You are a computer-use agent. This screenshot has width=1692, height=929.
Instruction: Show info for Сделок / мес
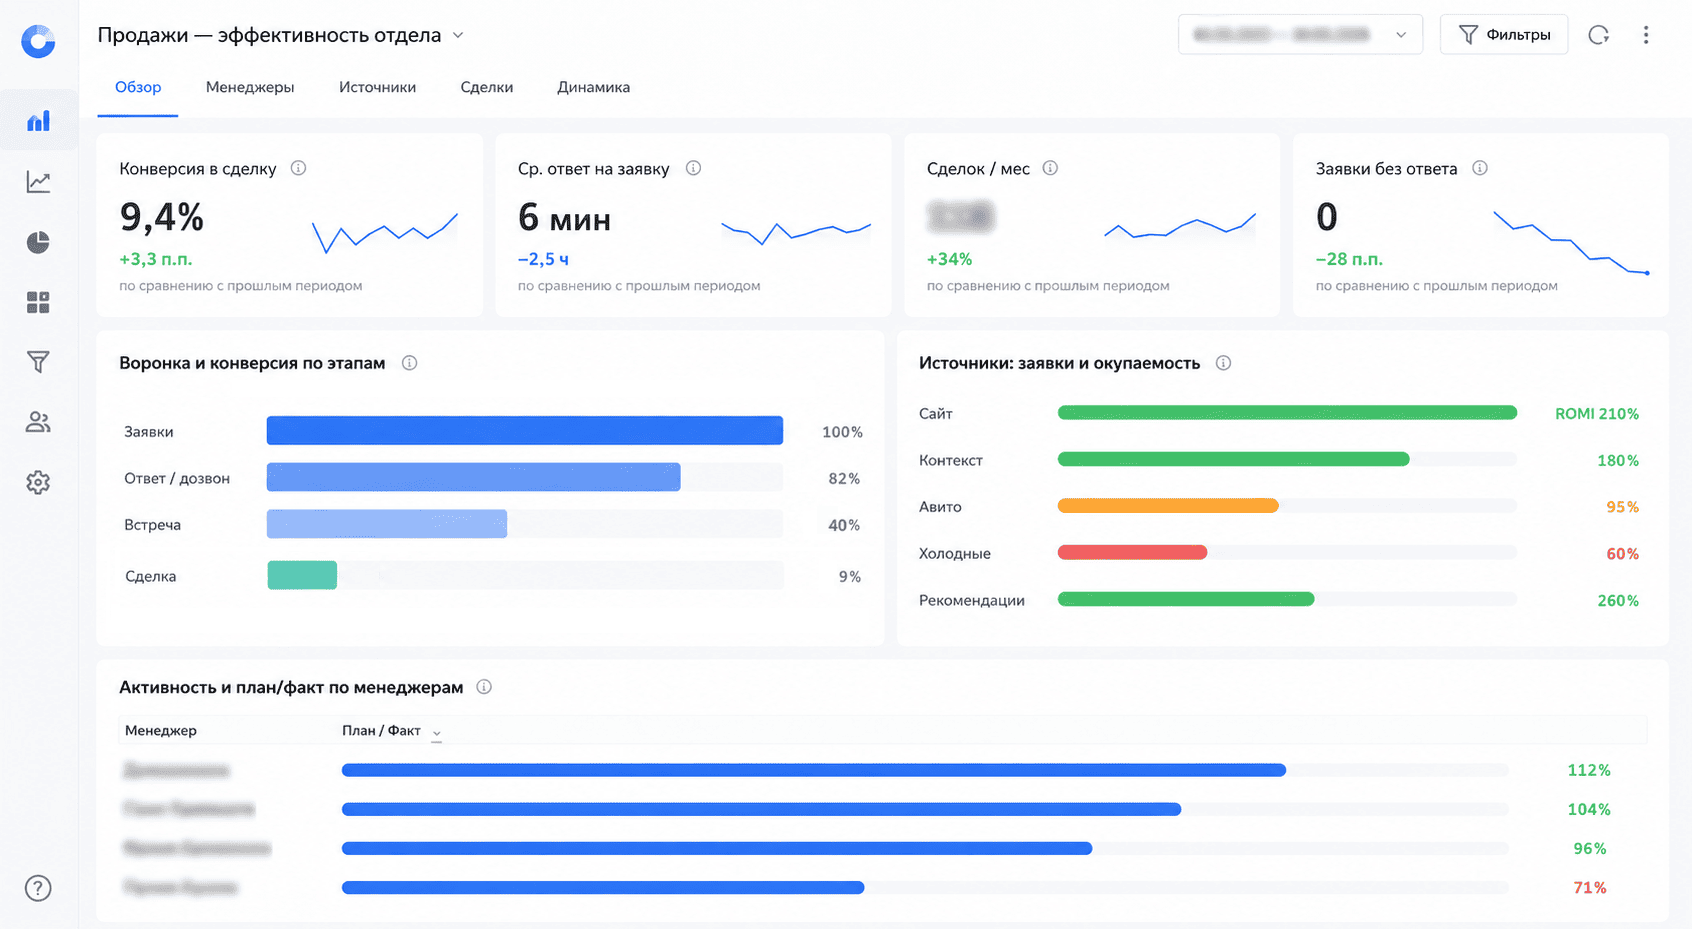pos(1050,168)
